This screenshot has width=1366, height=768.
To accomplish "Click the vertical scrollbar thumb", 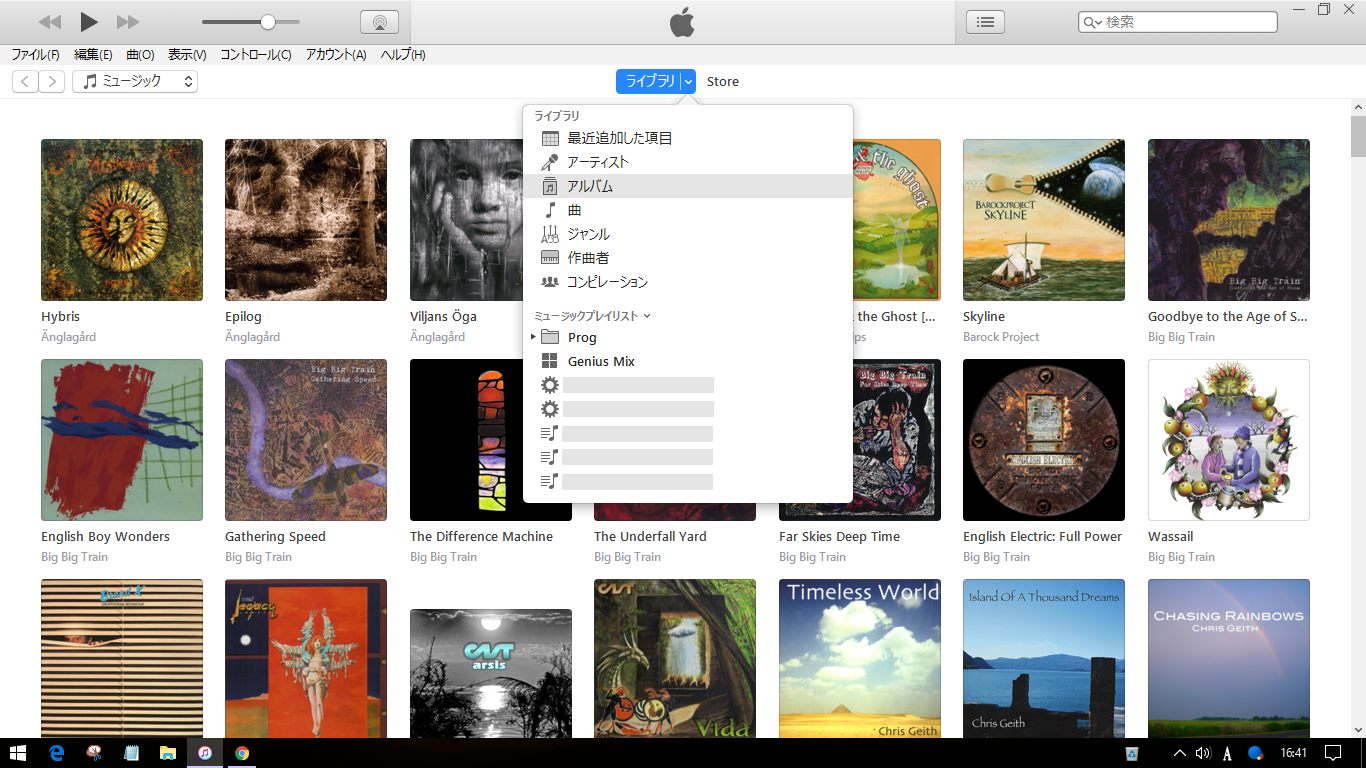I will click(1358, 137).
